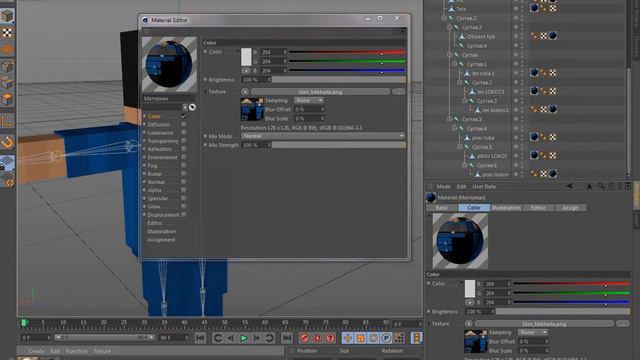Collapse 'Сустав.2' node above 'lev LOKOT.1'

(x=459, y=82)
